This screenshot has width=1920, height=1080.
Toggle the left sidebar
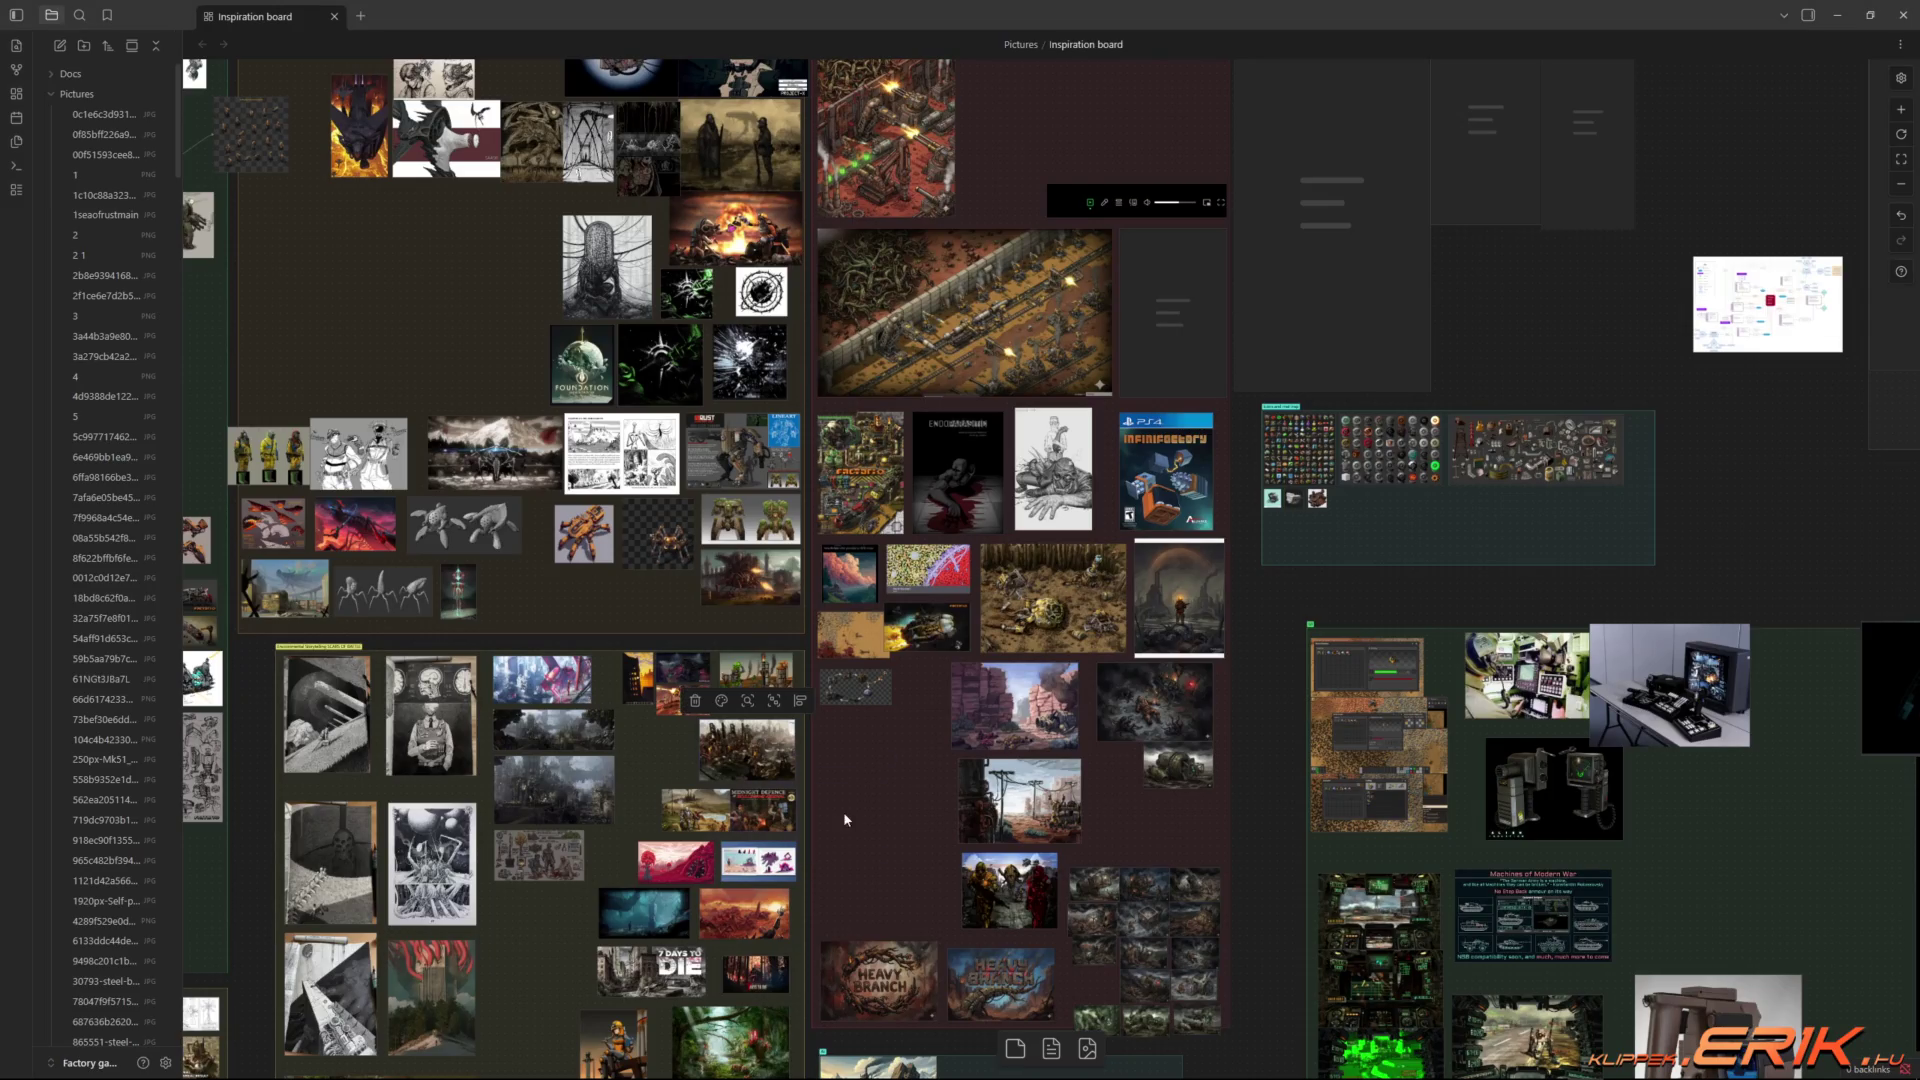(x=16, y=15)
